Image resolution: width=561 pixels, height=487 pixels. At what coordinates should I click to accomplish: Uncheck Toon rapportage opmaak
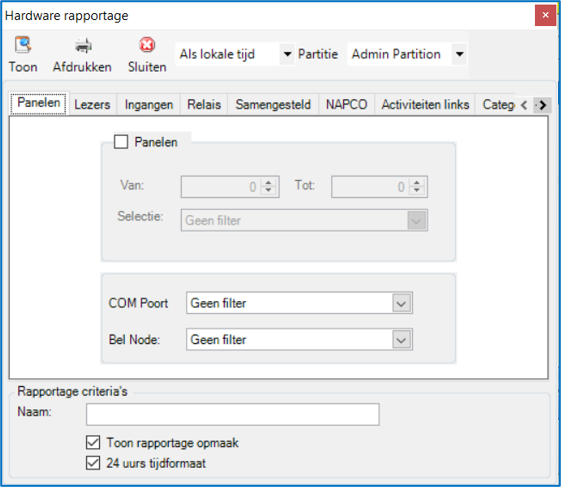93,443
